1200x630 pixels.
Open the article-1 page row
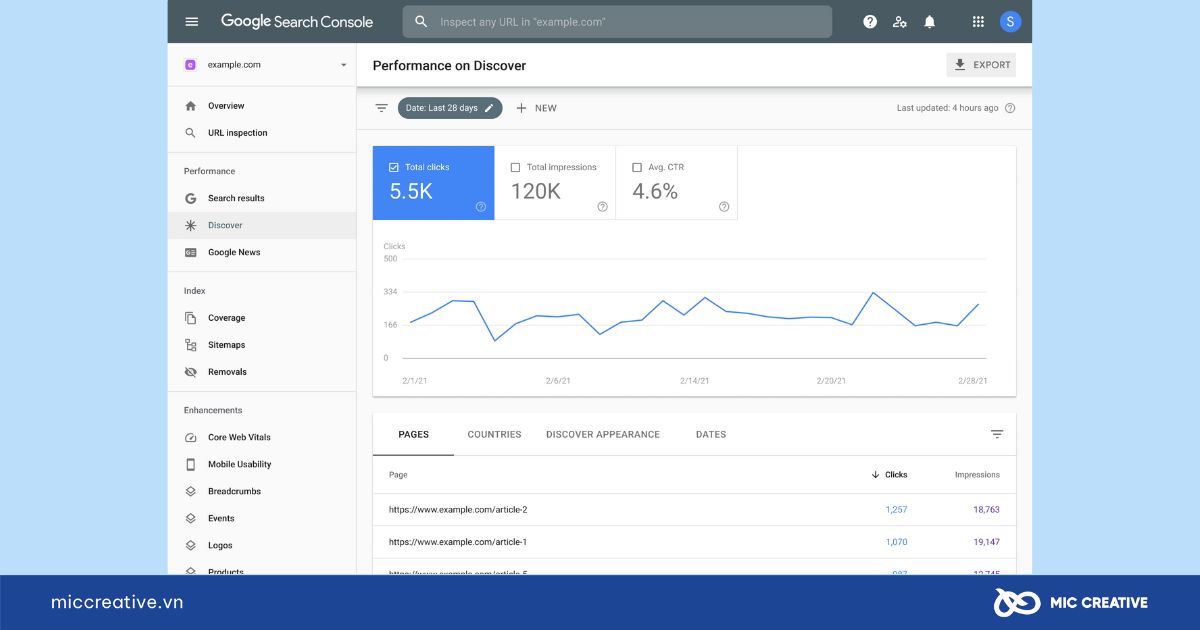point(694,542)
